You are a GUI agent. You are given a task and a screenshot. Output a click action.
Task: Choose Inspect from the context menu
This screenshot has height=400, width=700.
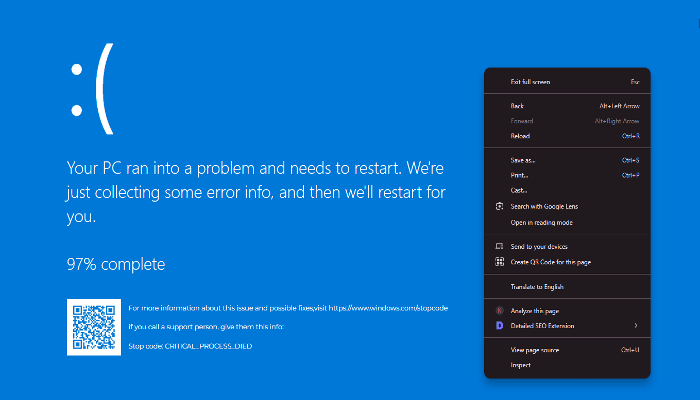coord(567,365)
